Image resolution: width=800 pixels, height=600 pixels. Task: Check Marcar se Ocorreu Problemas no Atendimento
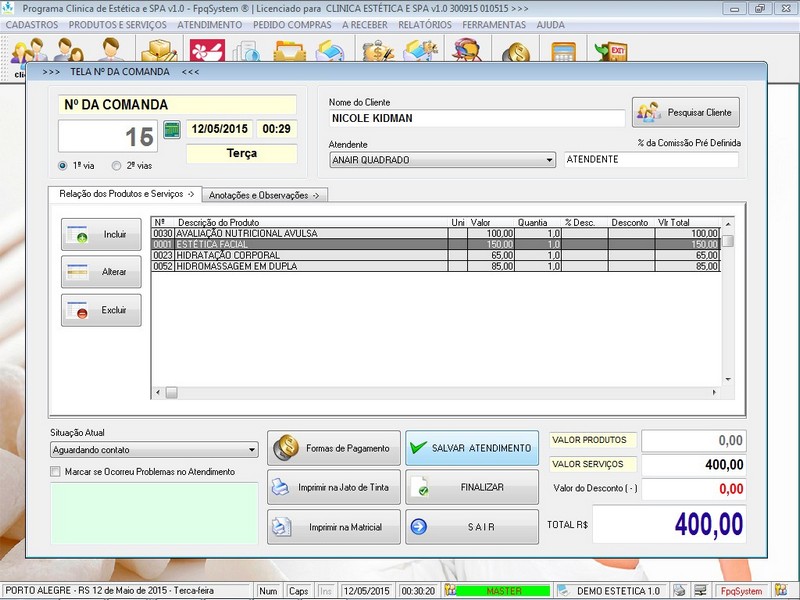[x=56, y=471]
